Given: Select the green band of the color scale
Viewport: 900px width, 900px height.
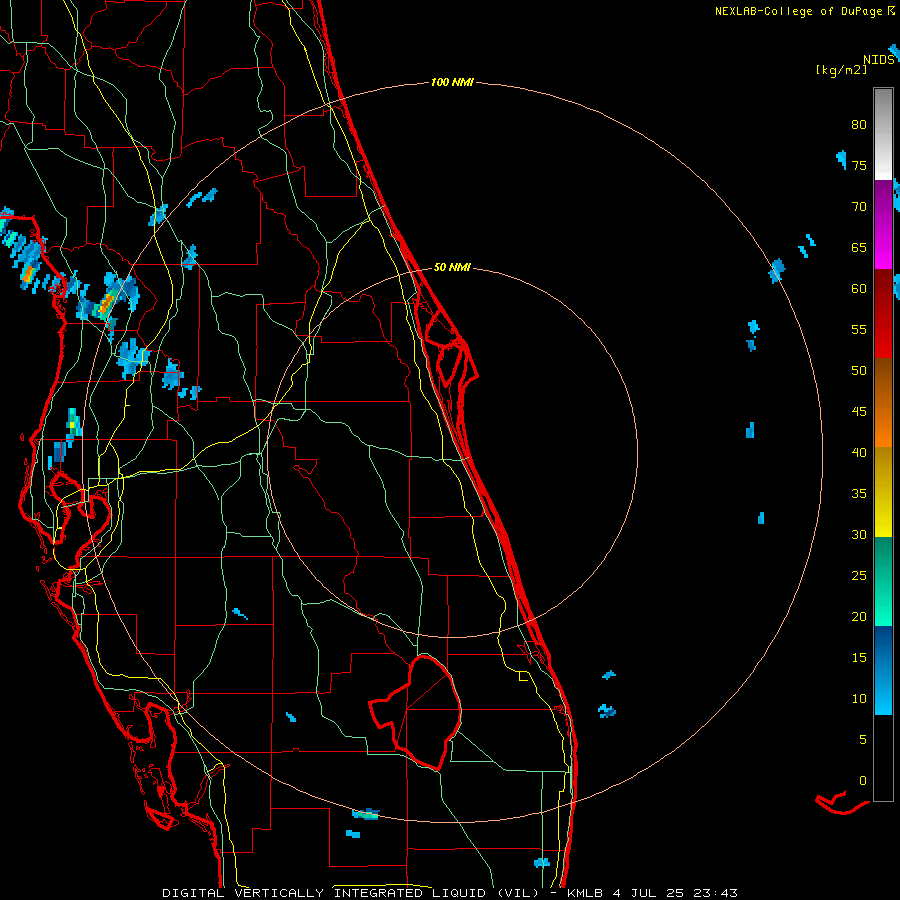Looking at the screenshot, I should click(x=883, y=581).
